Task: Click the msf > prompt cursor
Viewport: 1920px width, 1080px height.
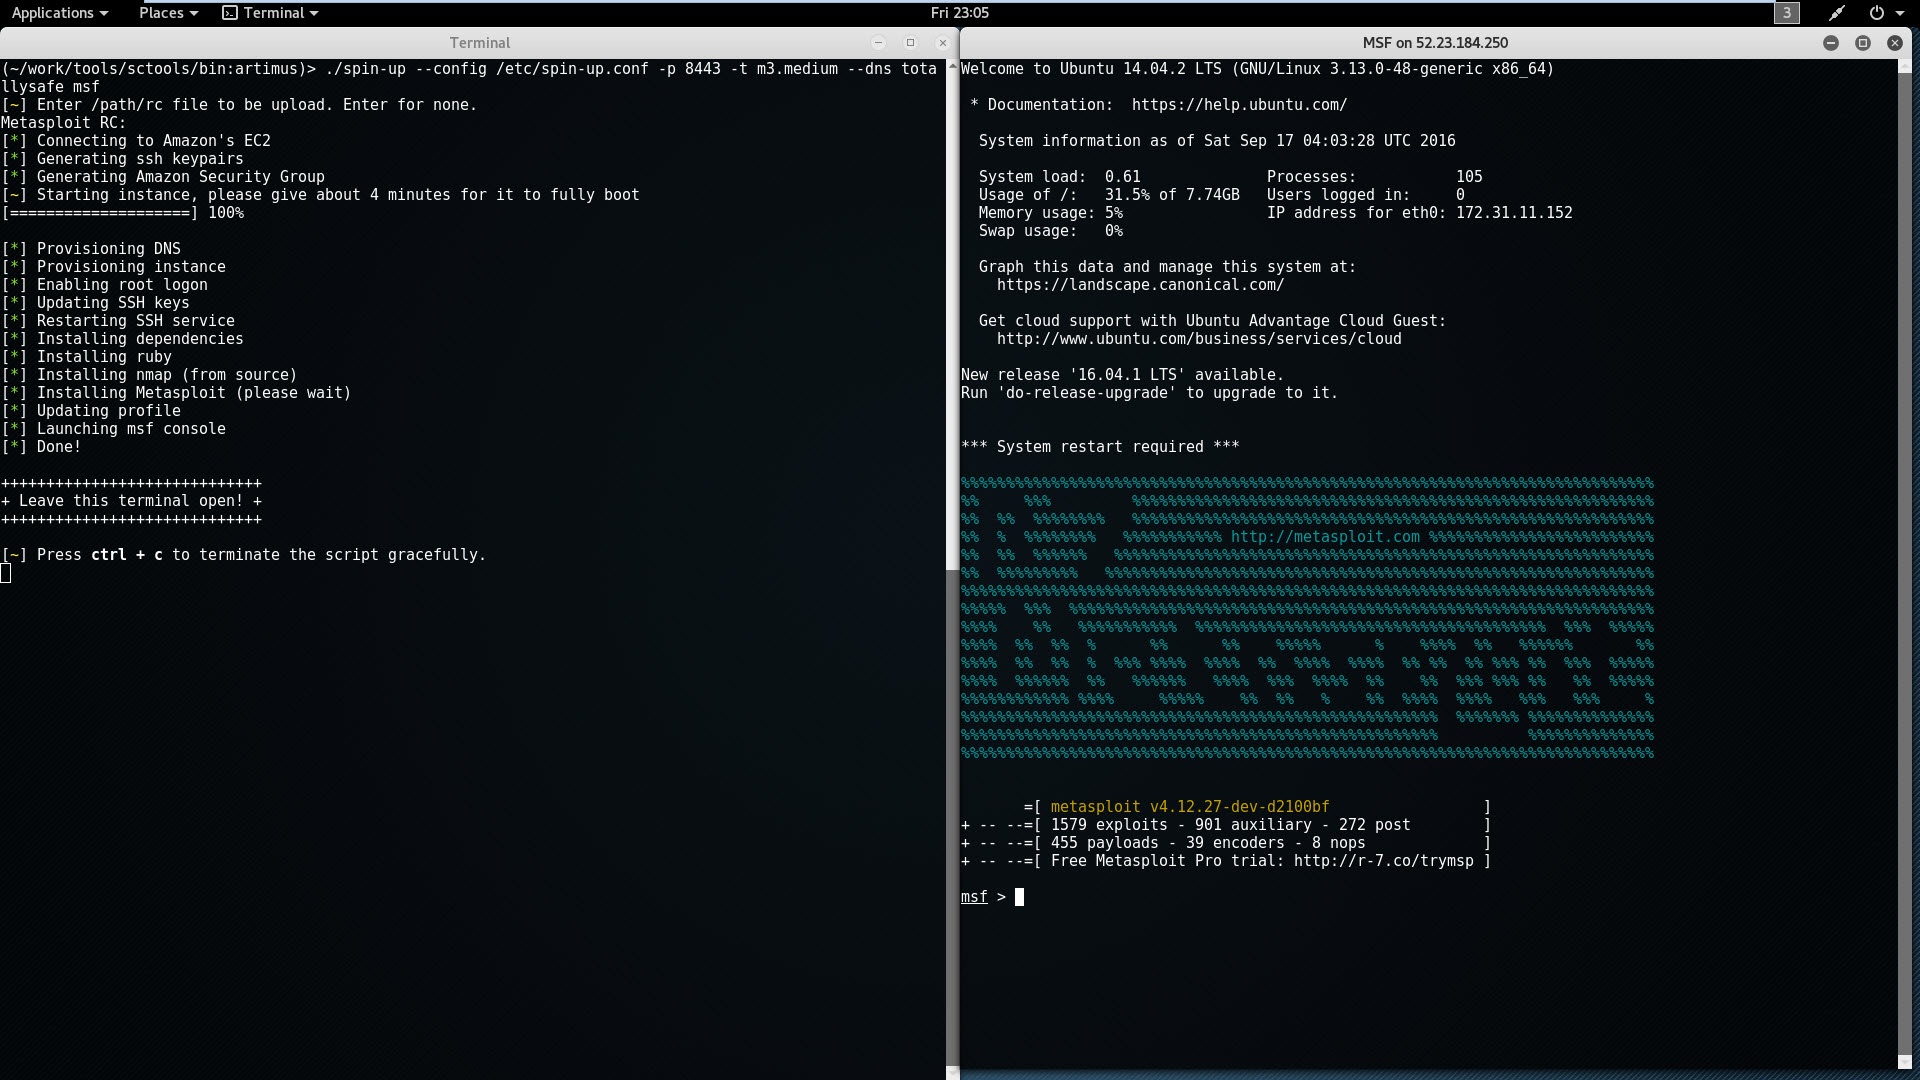Action: coord(1019,897)
